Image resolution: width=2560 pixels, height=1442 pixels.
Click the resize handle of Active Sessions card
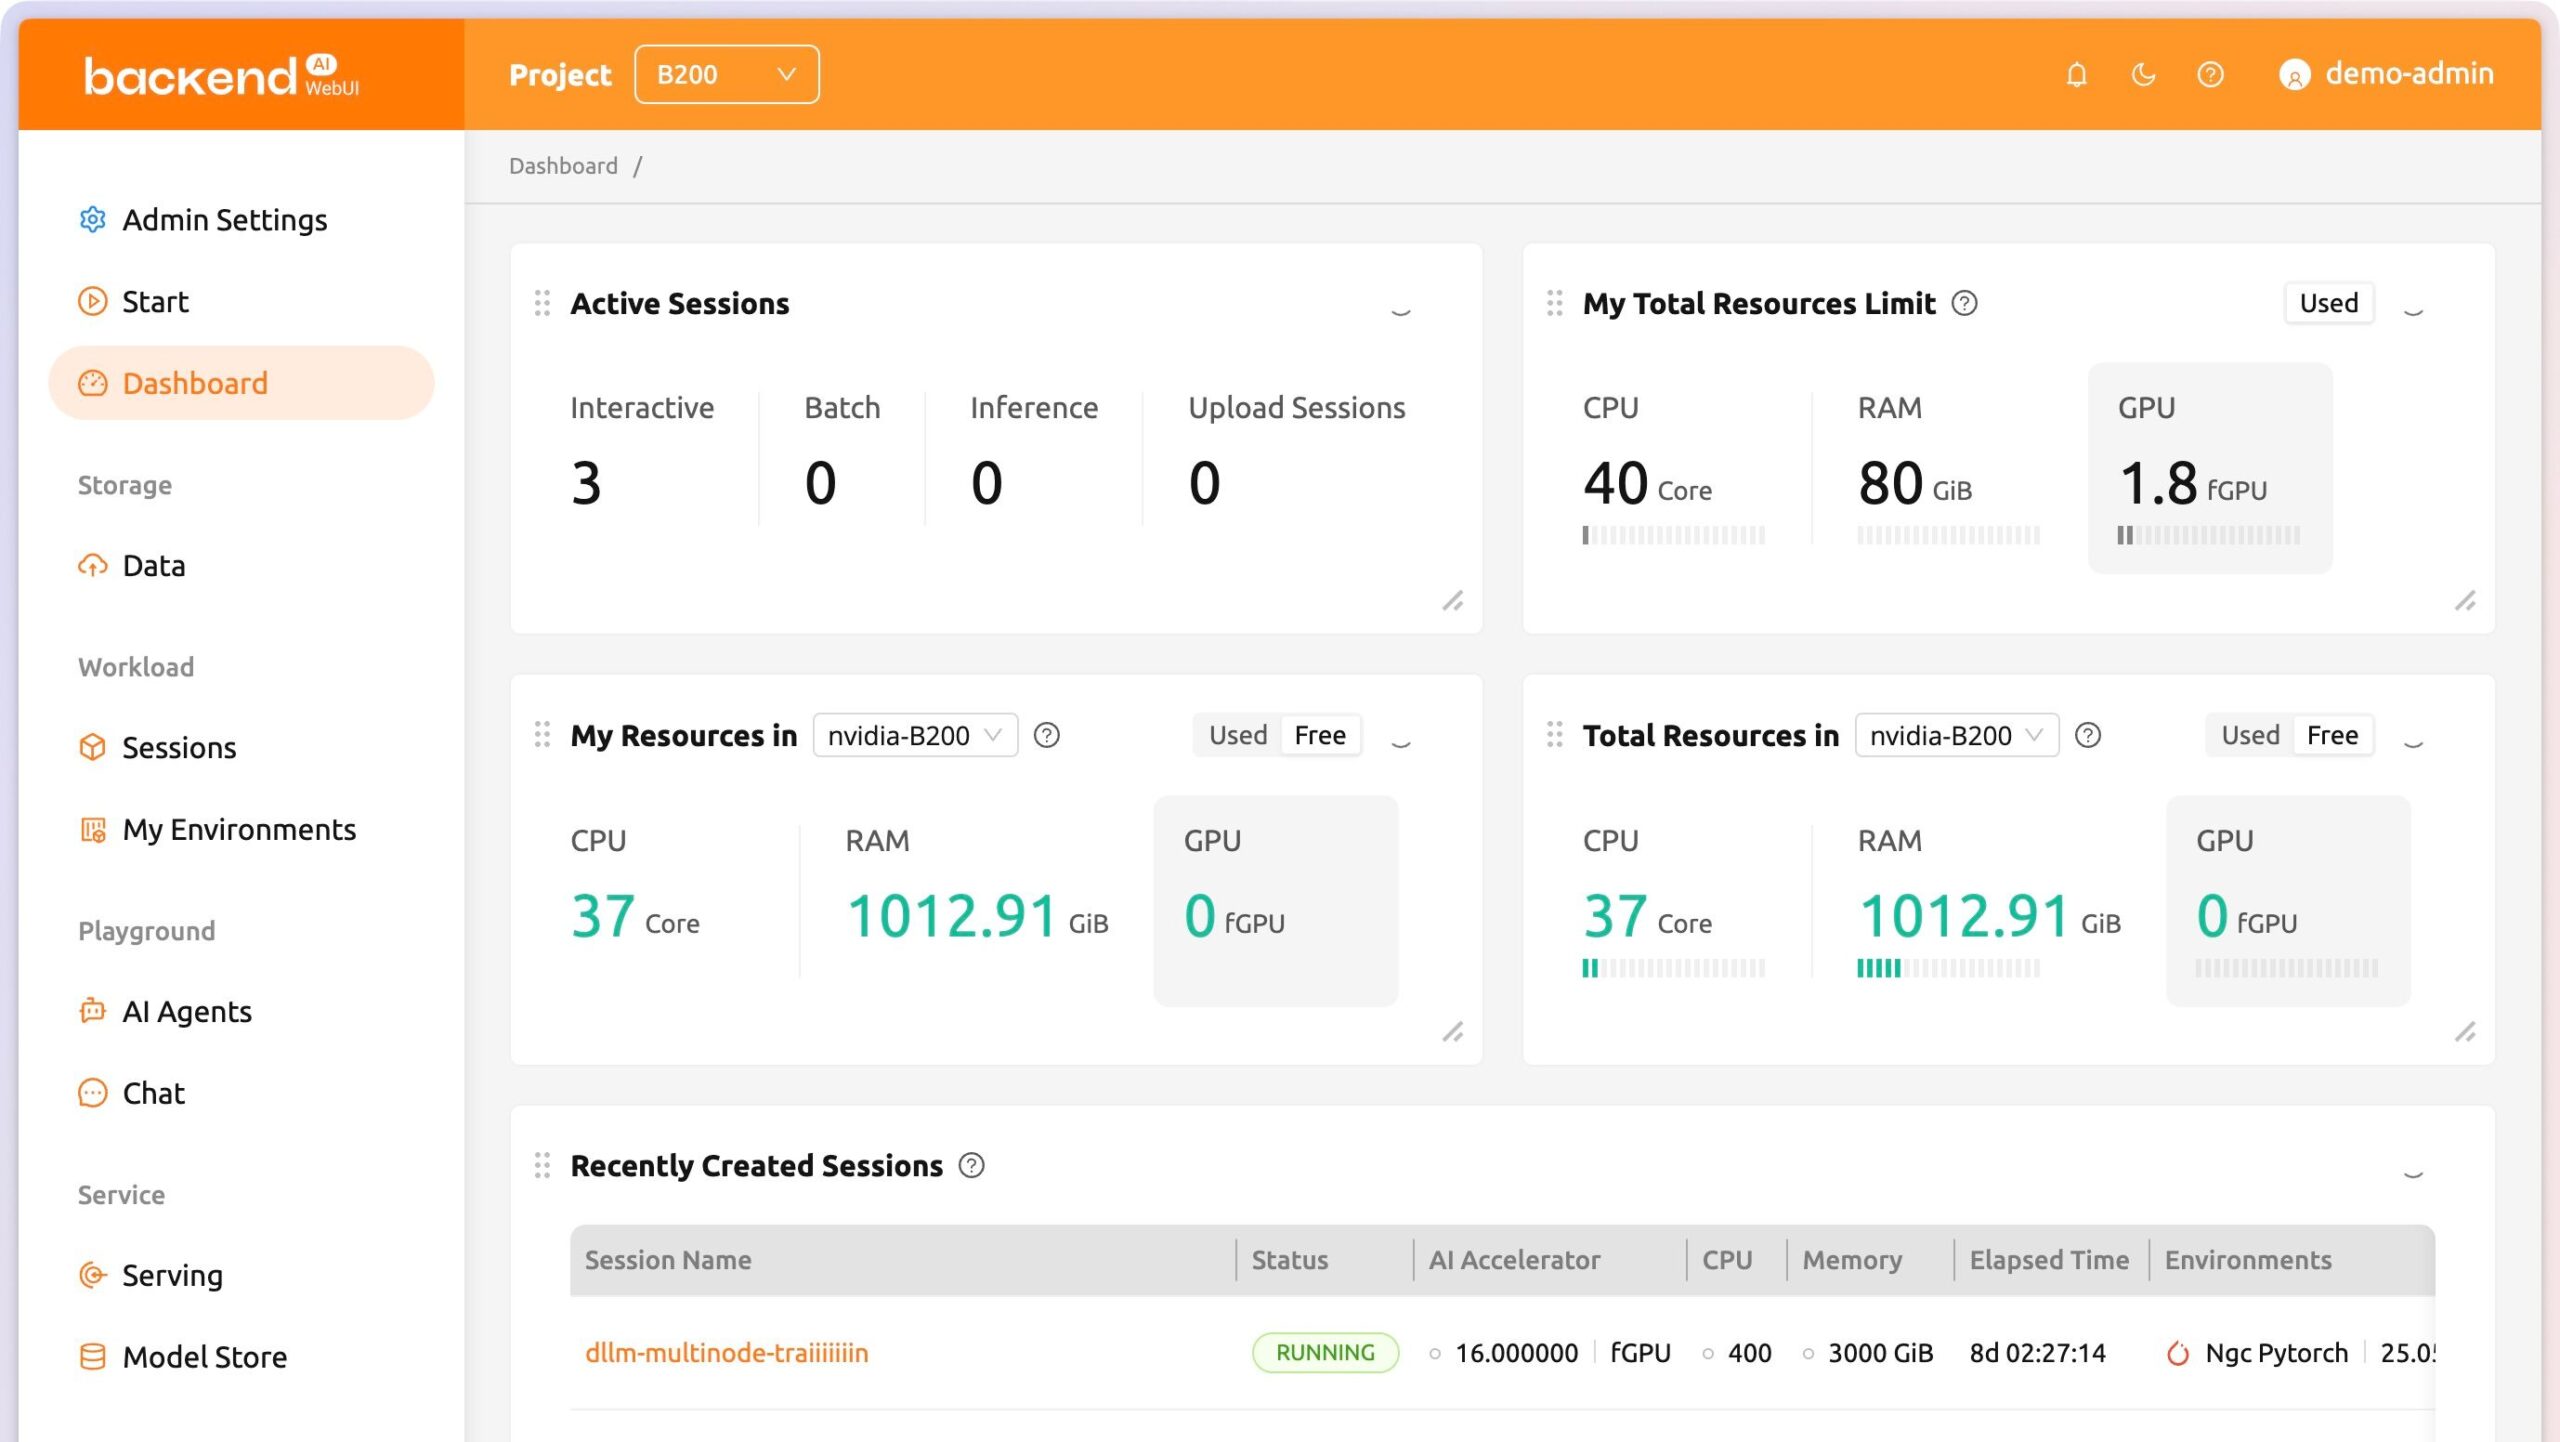(x=1453, y=600)
